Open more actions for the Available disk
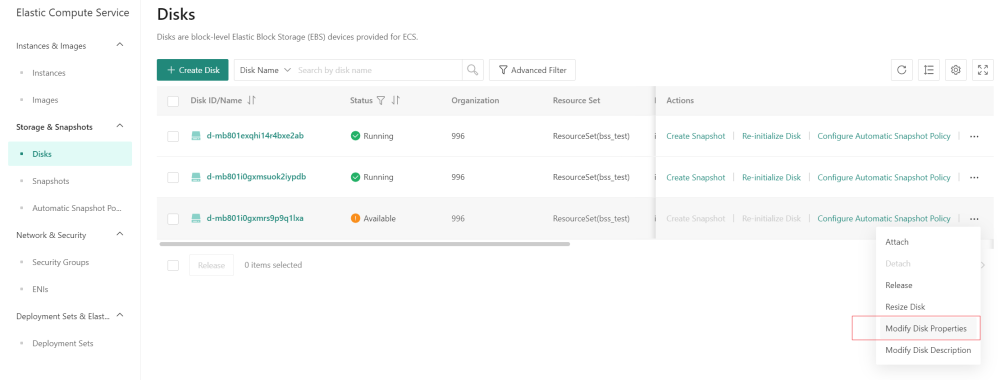 coord(974,219)
